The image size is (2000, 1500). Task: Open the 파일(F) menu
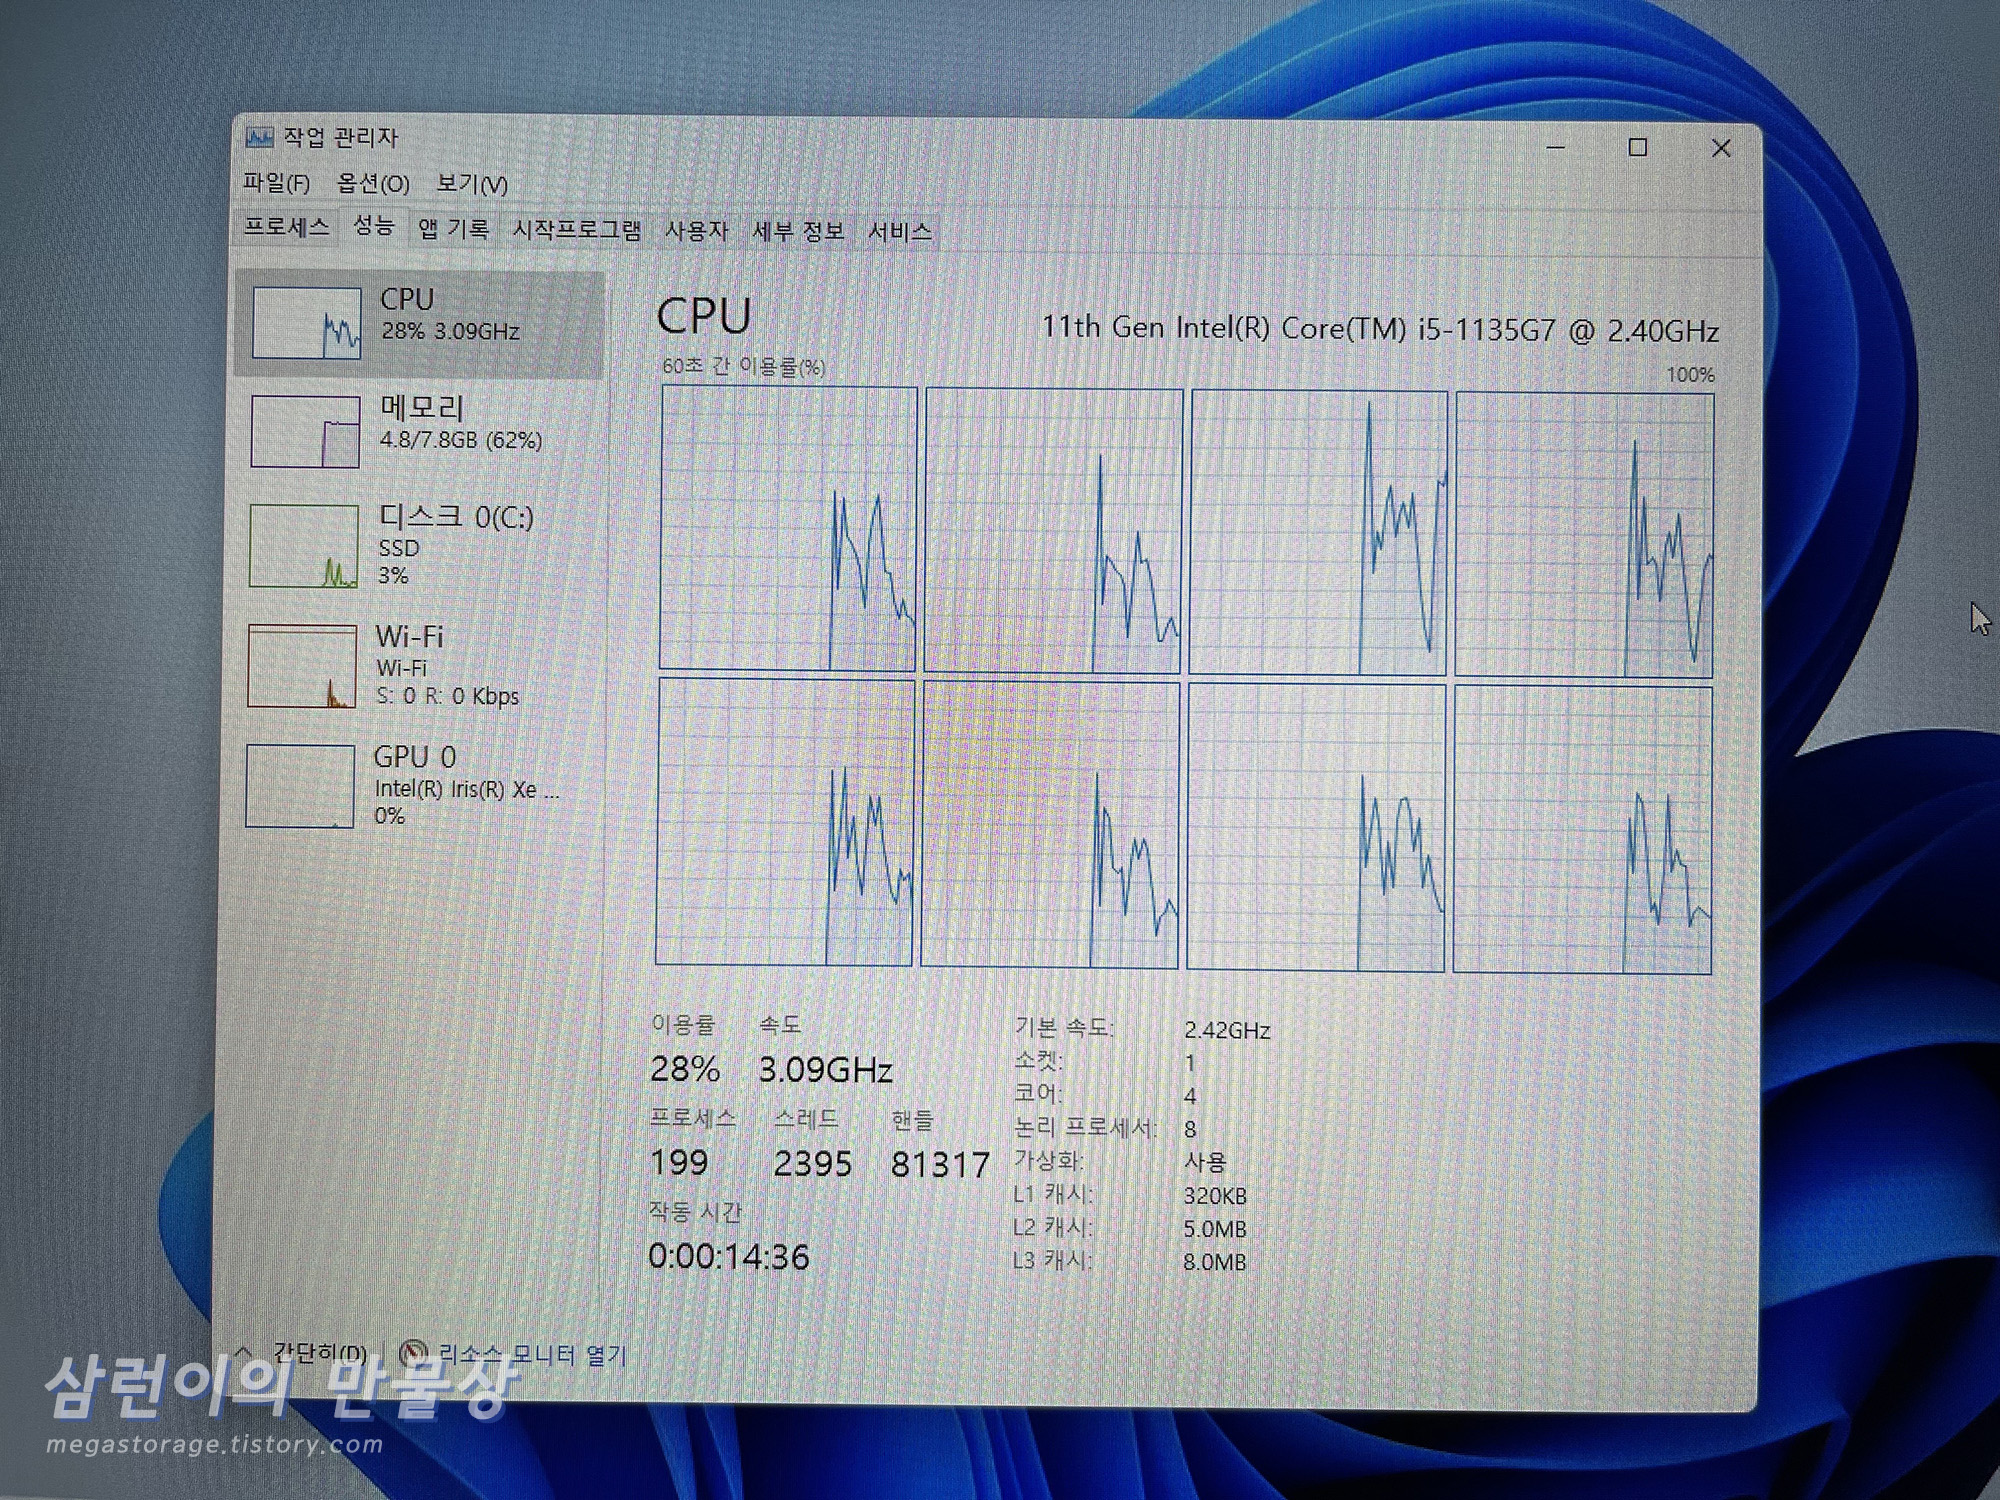(x=276, y=183)
